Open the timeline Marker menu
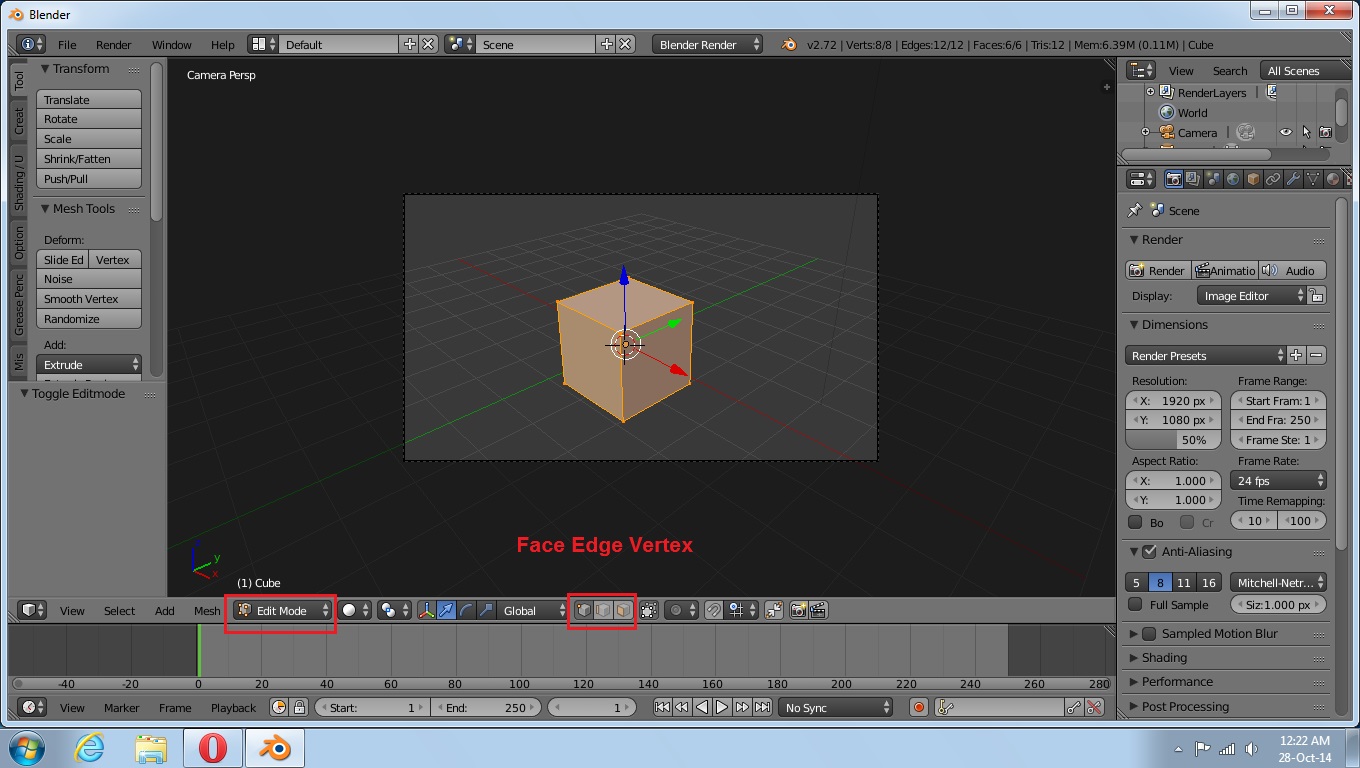Viewport: 1360px width, 768px height. coord(121,707)
